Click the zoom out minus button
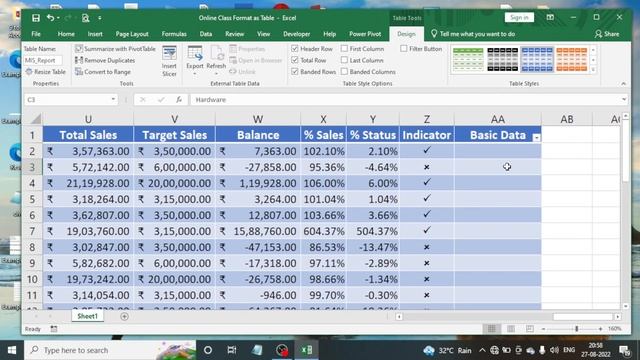 tap(543, 329)
